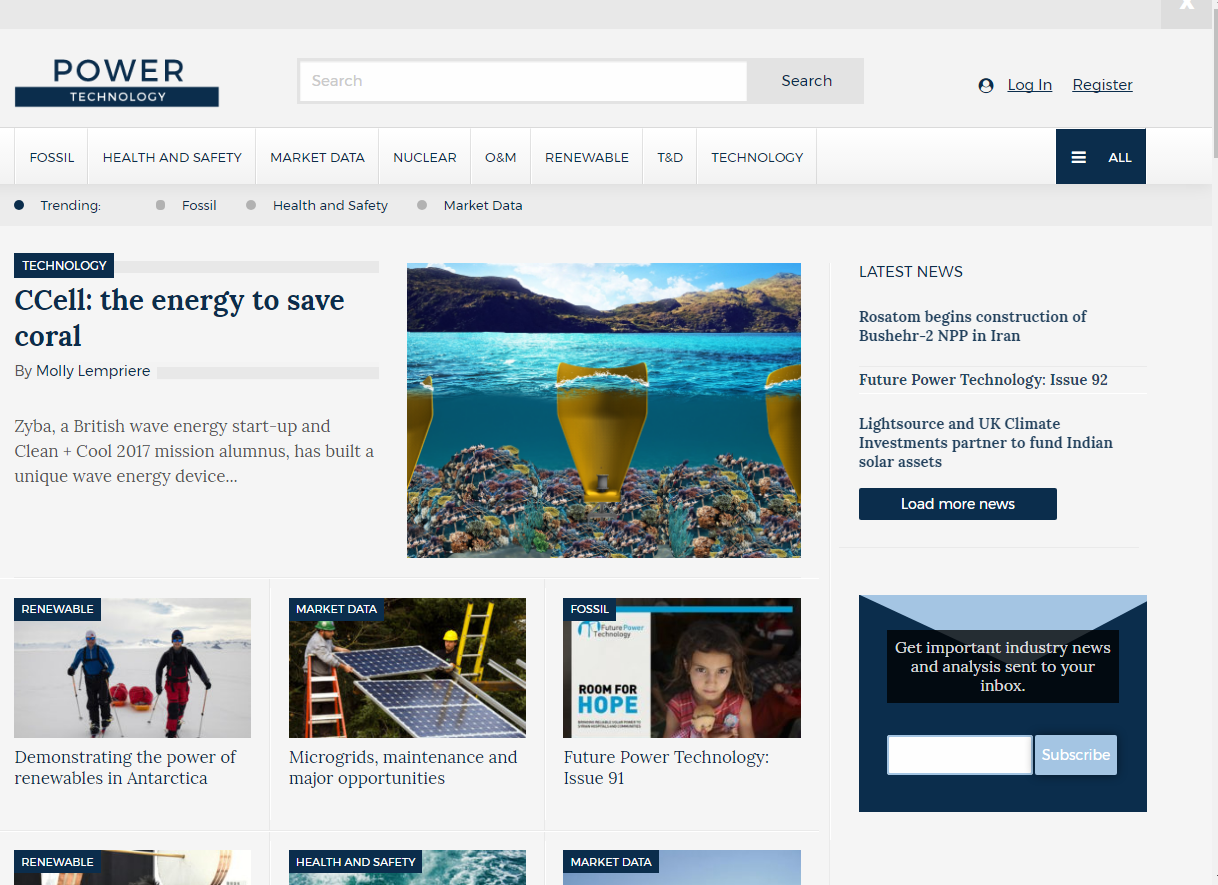This screenshot has width=1218, height=885.
Task: Open the ALL categories menu
Action: (1119, 157)
